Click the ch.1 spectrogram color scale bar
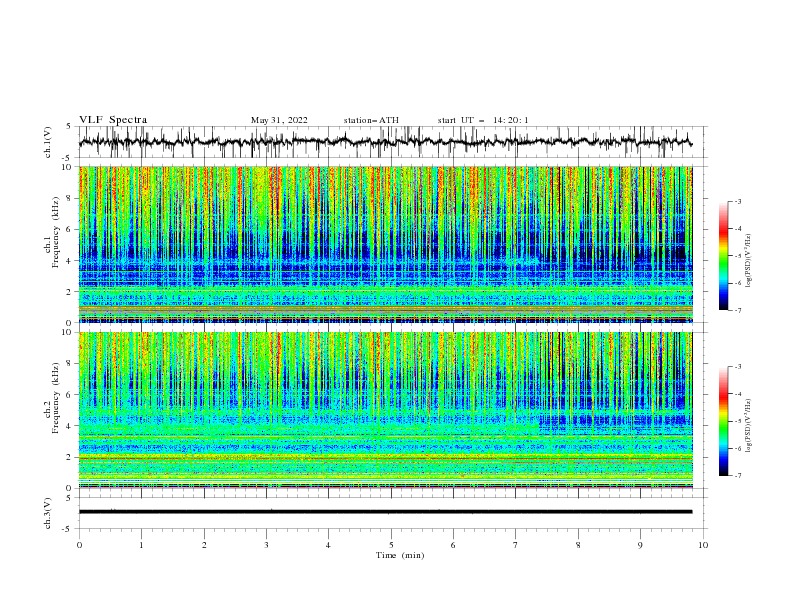Viewport: 792px width, 612px height. tap(723, 256)
